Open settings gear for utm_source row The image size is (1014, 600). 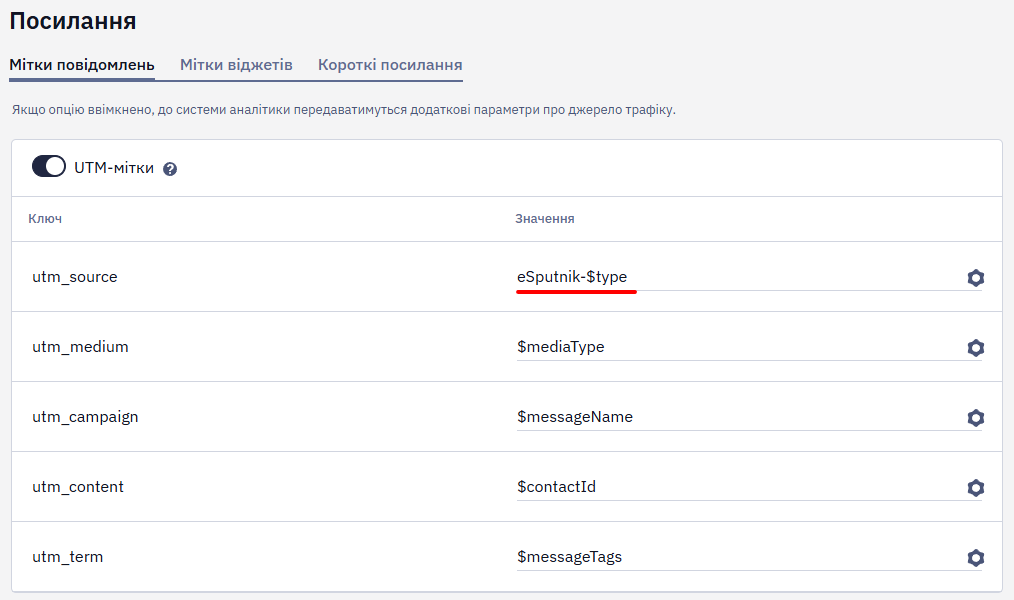pos(975,277)
